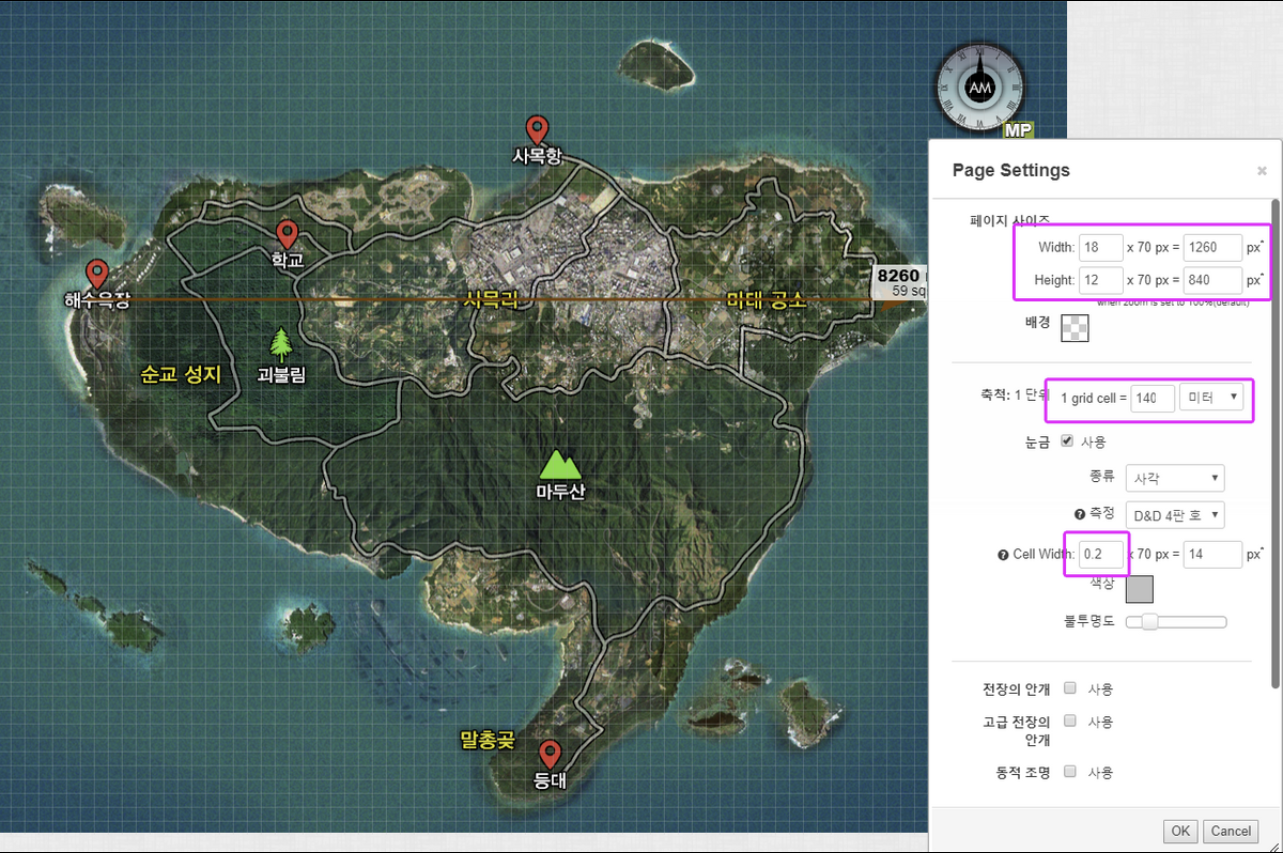Click the grid cell scale field showing 140
1283x853 pixels.
[1152, 398]
